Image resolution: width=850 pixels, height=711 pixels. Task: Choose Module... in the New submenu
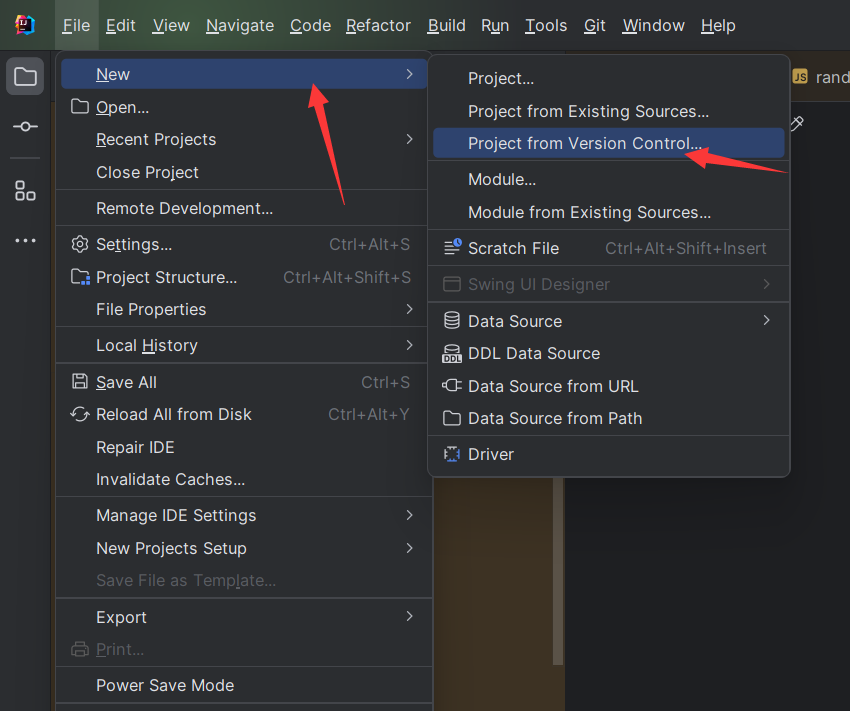pyautogui.click(x=609, y=179)
